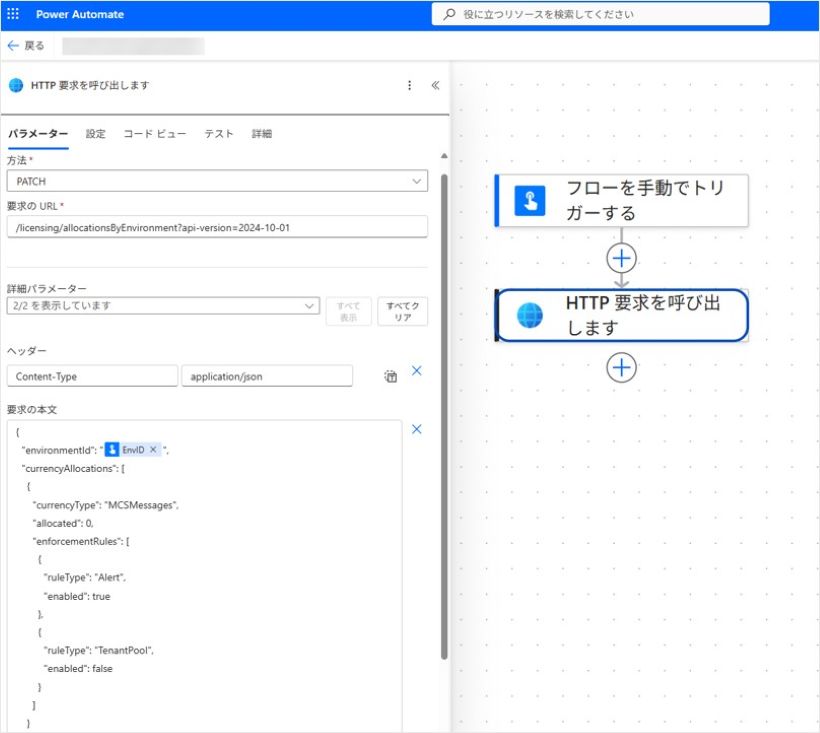The width and height of the screenshot is (820, 733).
Task: Click the "enforcementRules" line in body
Action: [x=81, y=541]
